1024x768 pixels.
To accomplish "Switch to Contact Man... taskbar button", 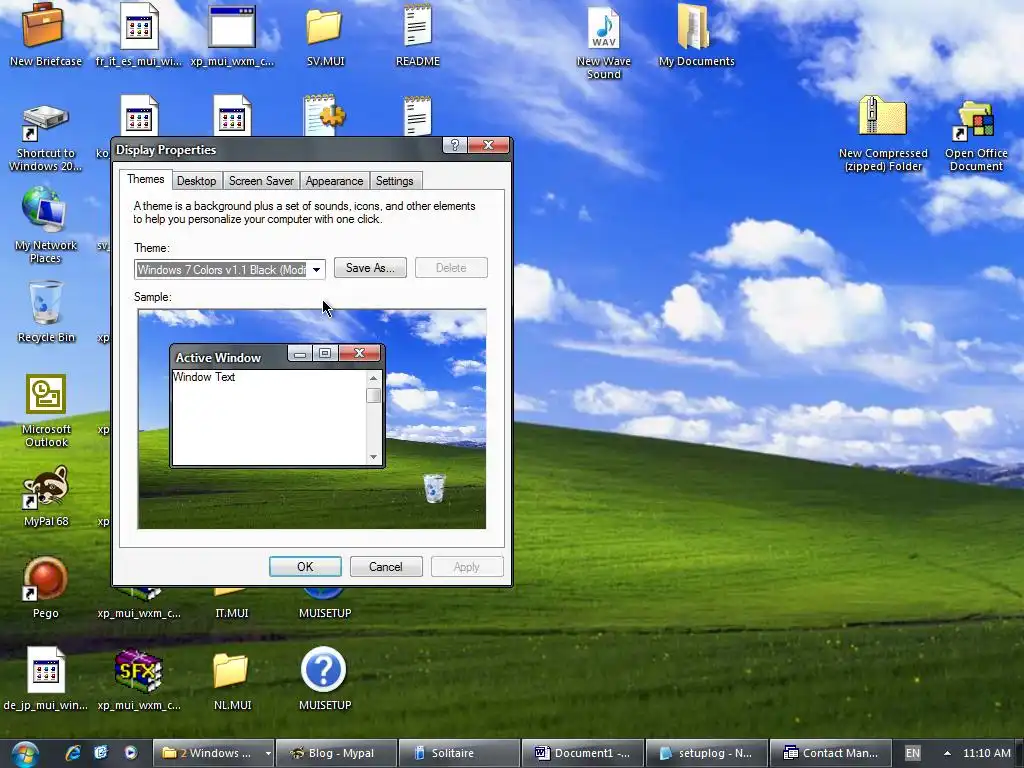I will [829, 753].
